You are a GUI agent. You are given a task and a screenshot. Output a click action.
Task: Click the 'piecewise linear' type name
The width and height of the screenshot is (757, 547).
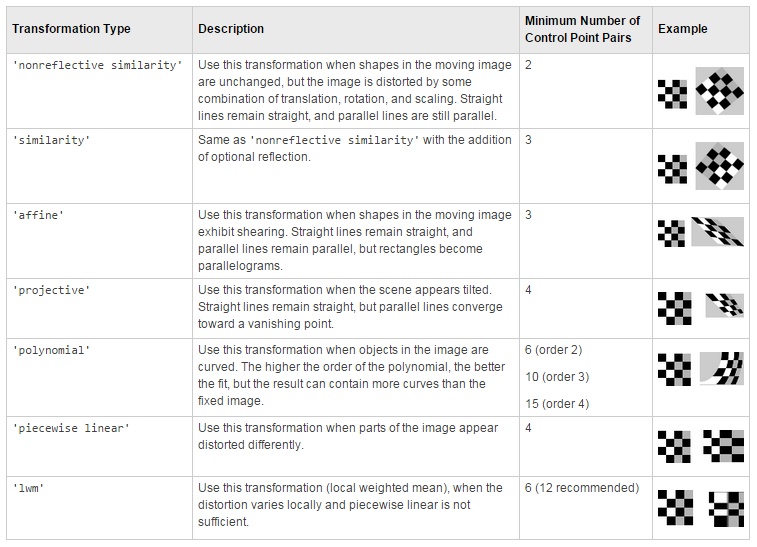tap(71, 428)
